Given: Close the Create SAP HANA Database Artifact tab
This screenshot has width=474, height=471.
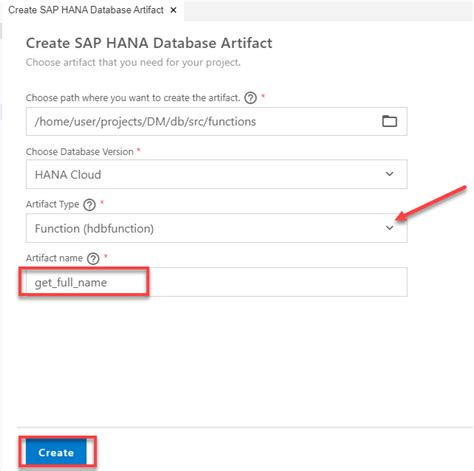Looking at the screenshot, I should click(173, 10).
